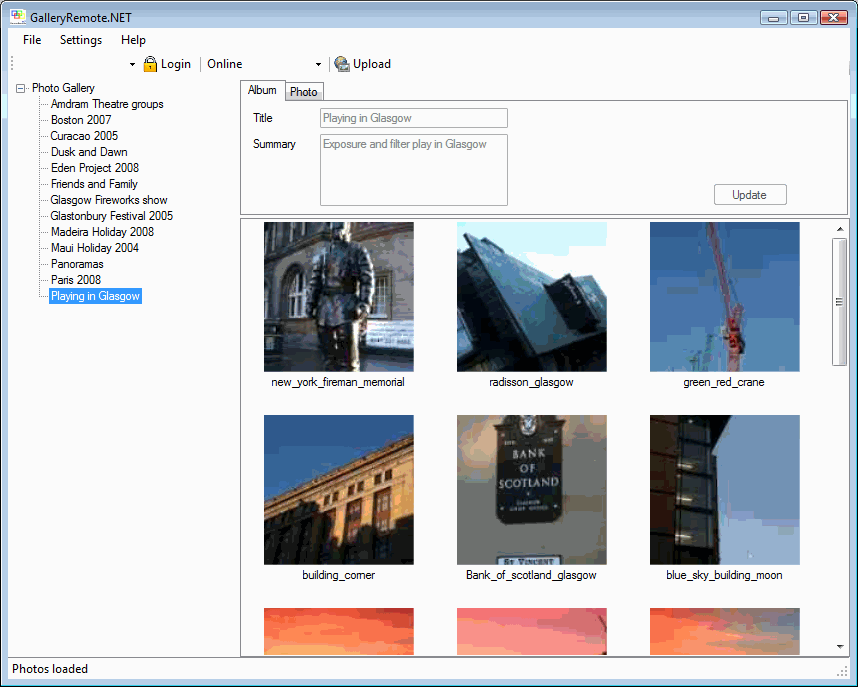Select the Glastonbury Festival 2005 album

tap(112, 216)
